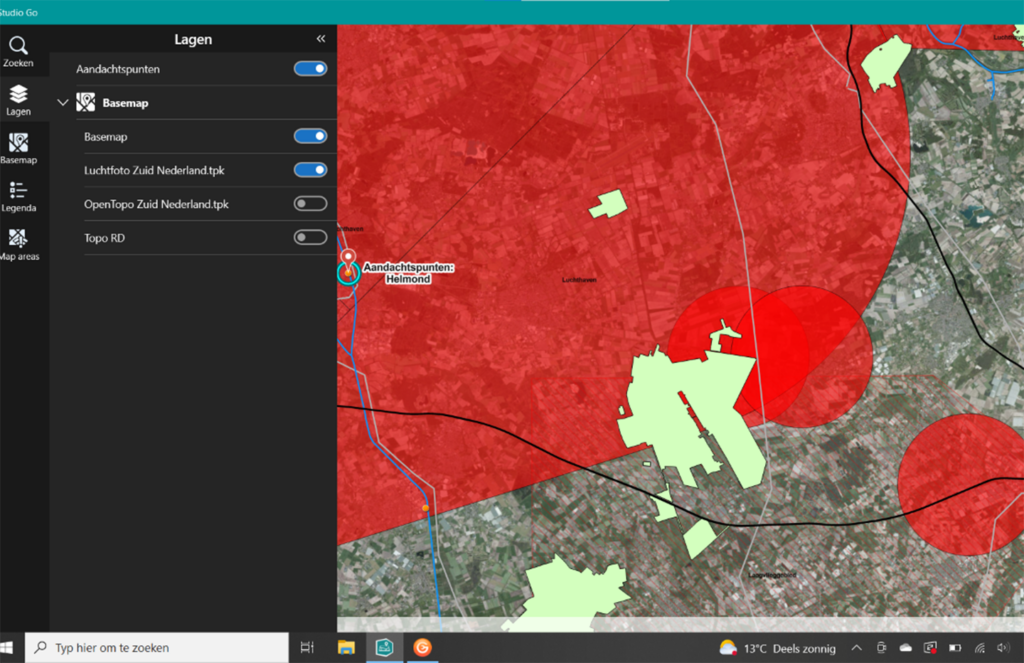Show the Legenda panel icon

click(x=18, y=197)
